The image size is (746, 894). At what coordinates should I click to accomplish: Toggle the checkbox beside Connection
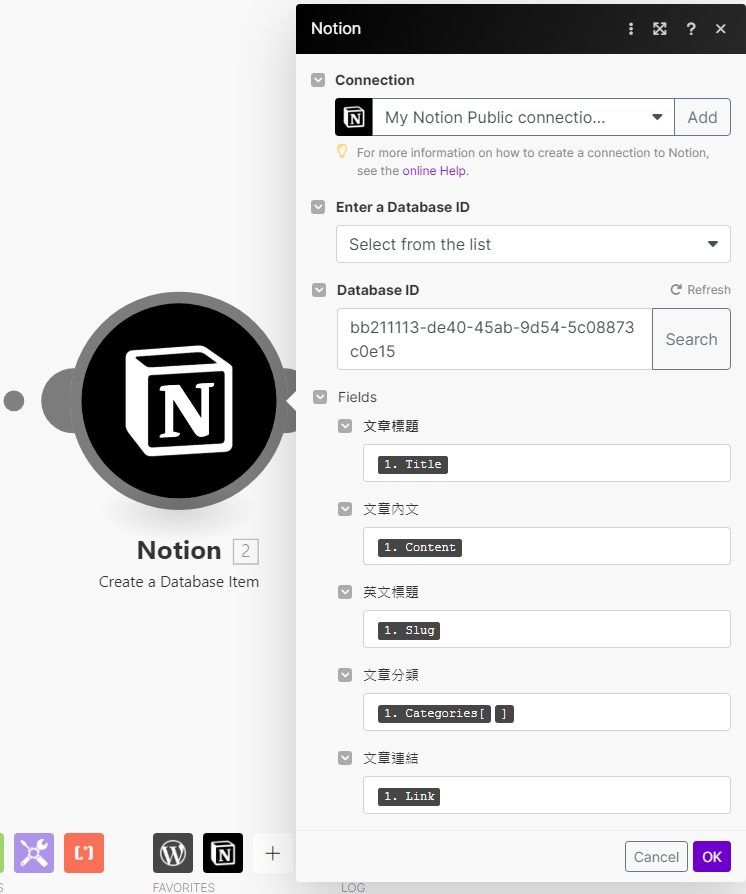tap(318, 79)
